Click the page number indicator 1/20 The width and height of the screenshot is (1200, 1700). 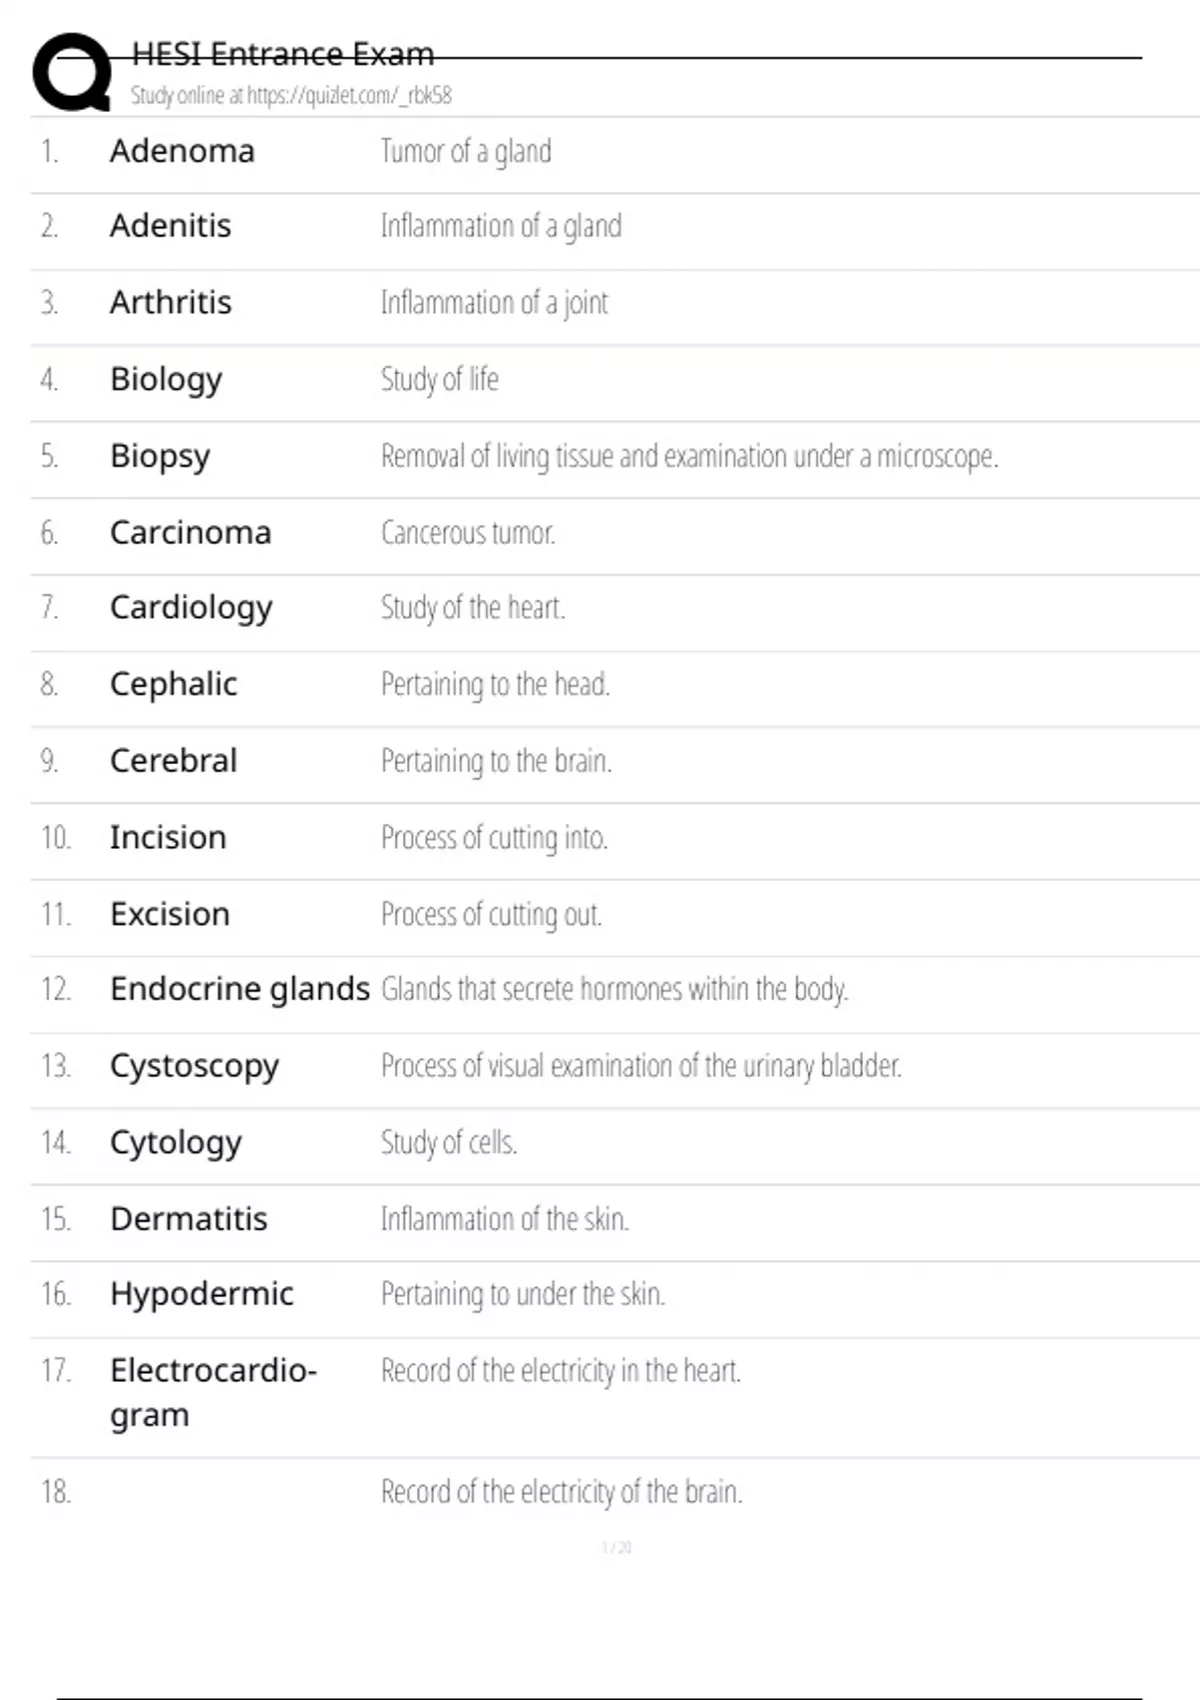coord(616,1547)
